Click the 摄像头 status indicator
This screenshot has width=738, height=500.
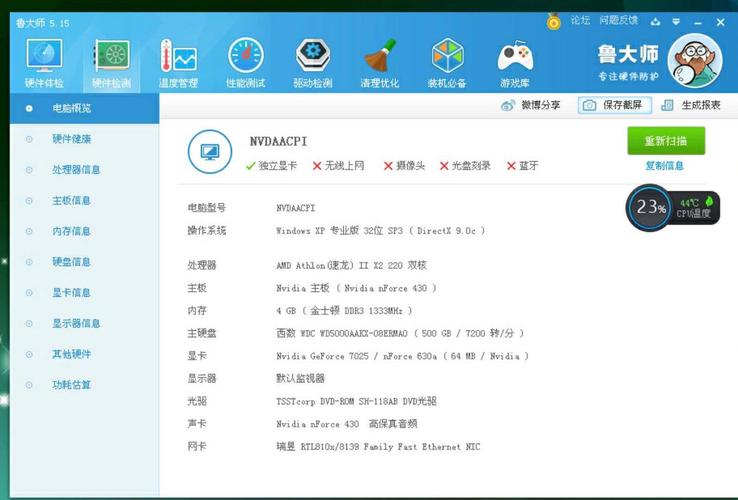tap(404, 166)
